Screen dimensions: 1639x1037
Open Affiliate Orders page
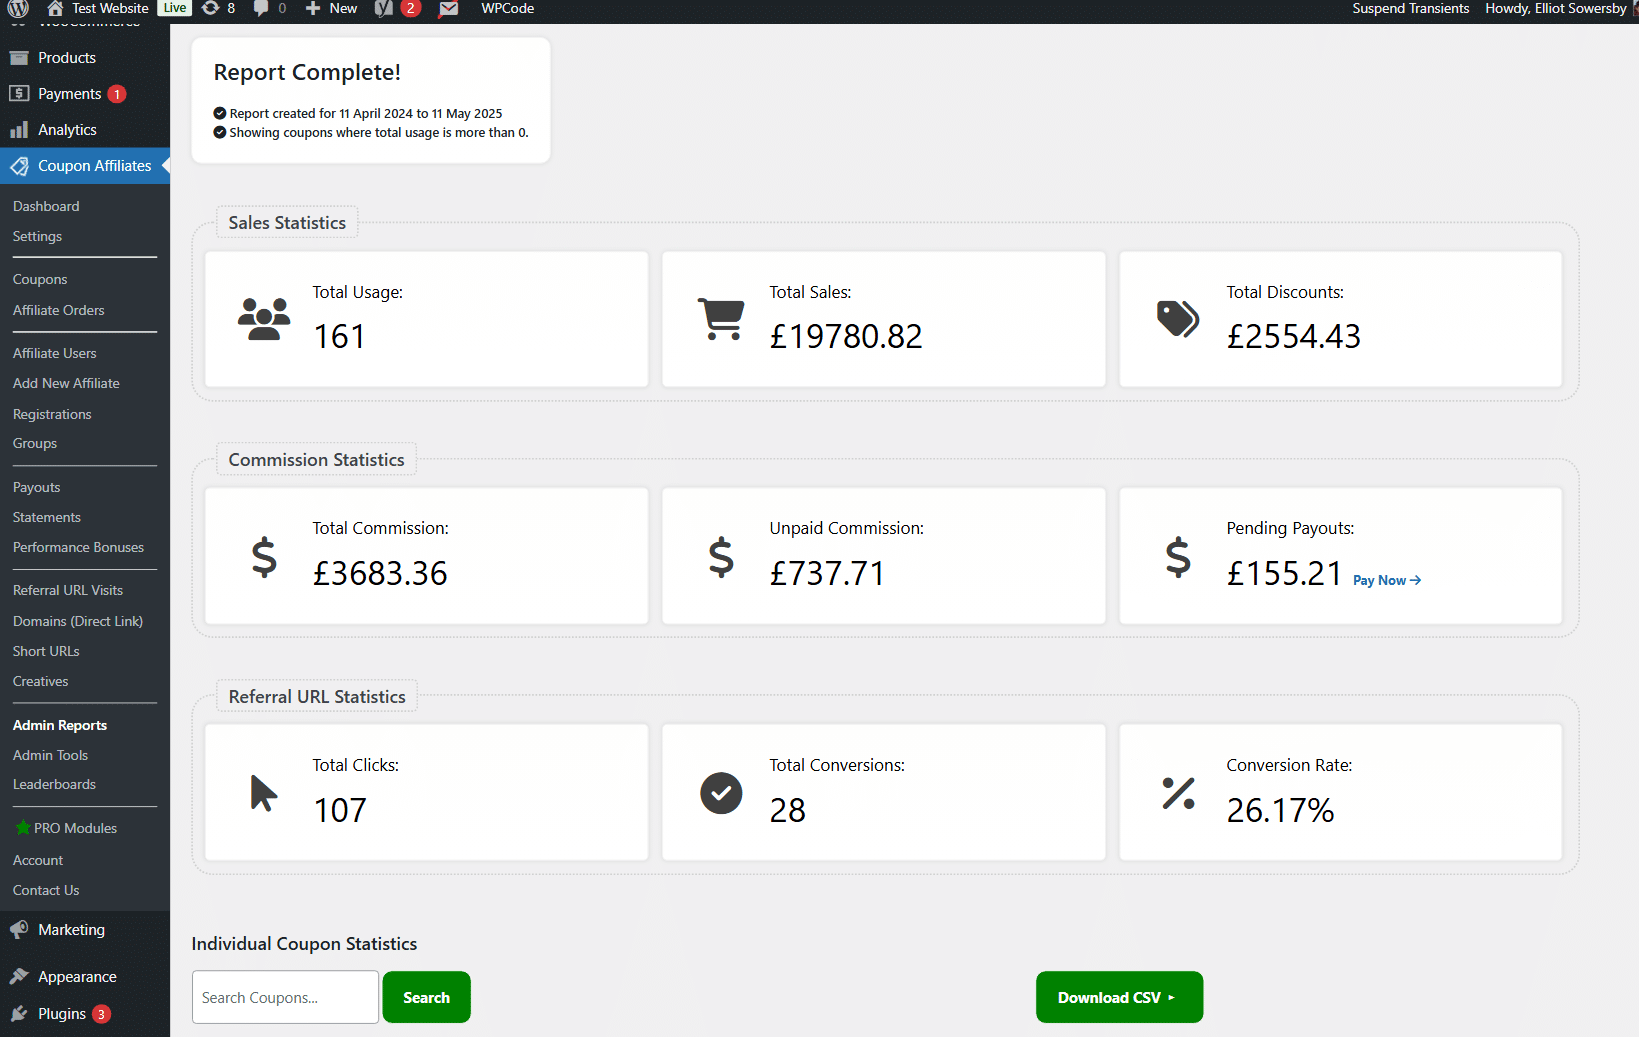(58, 310)
